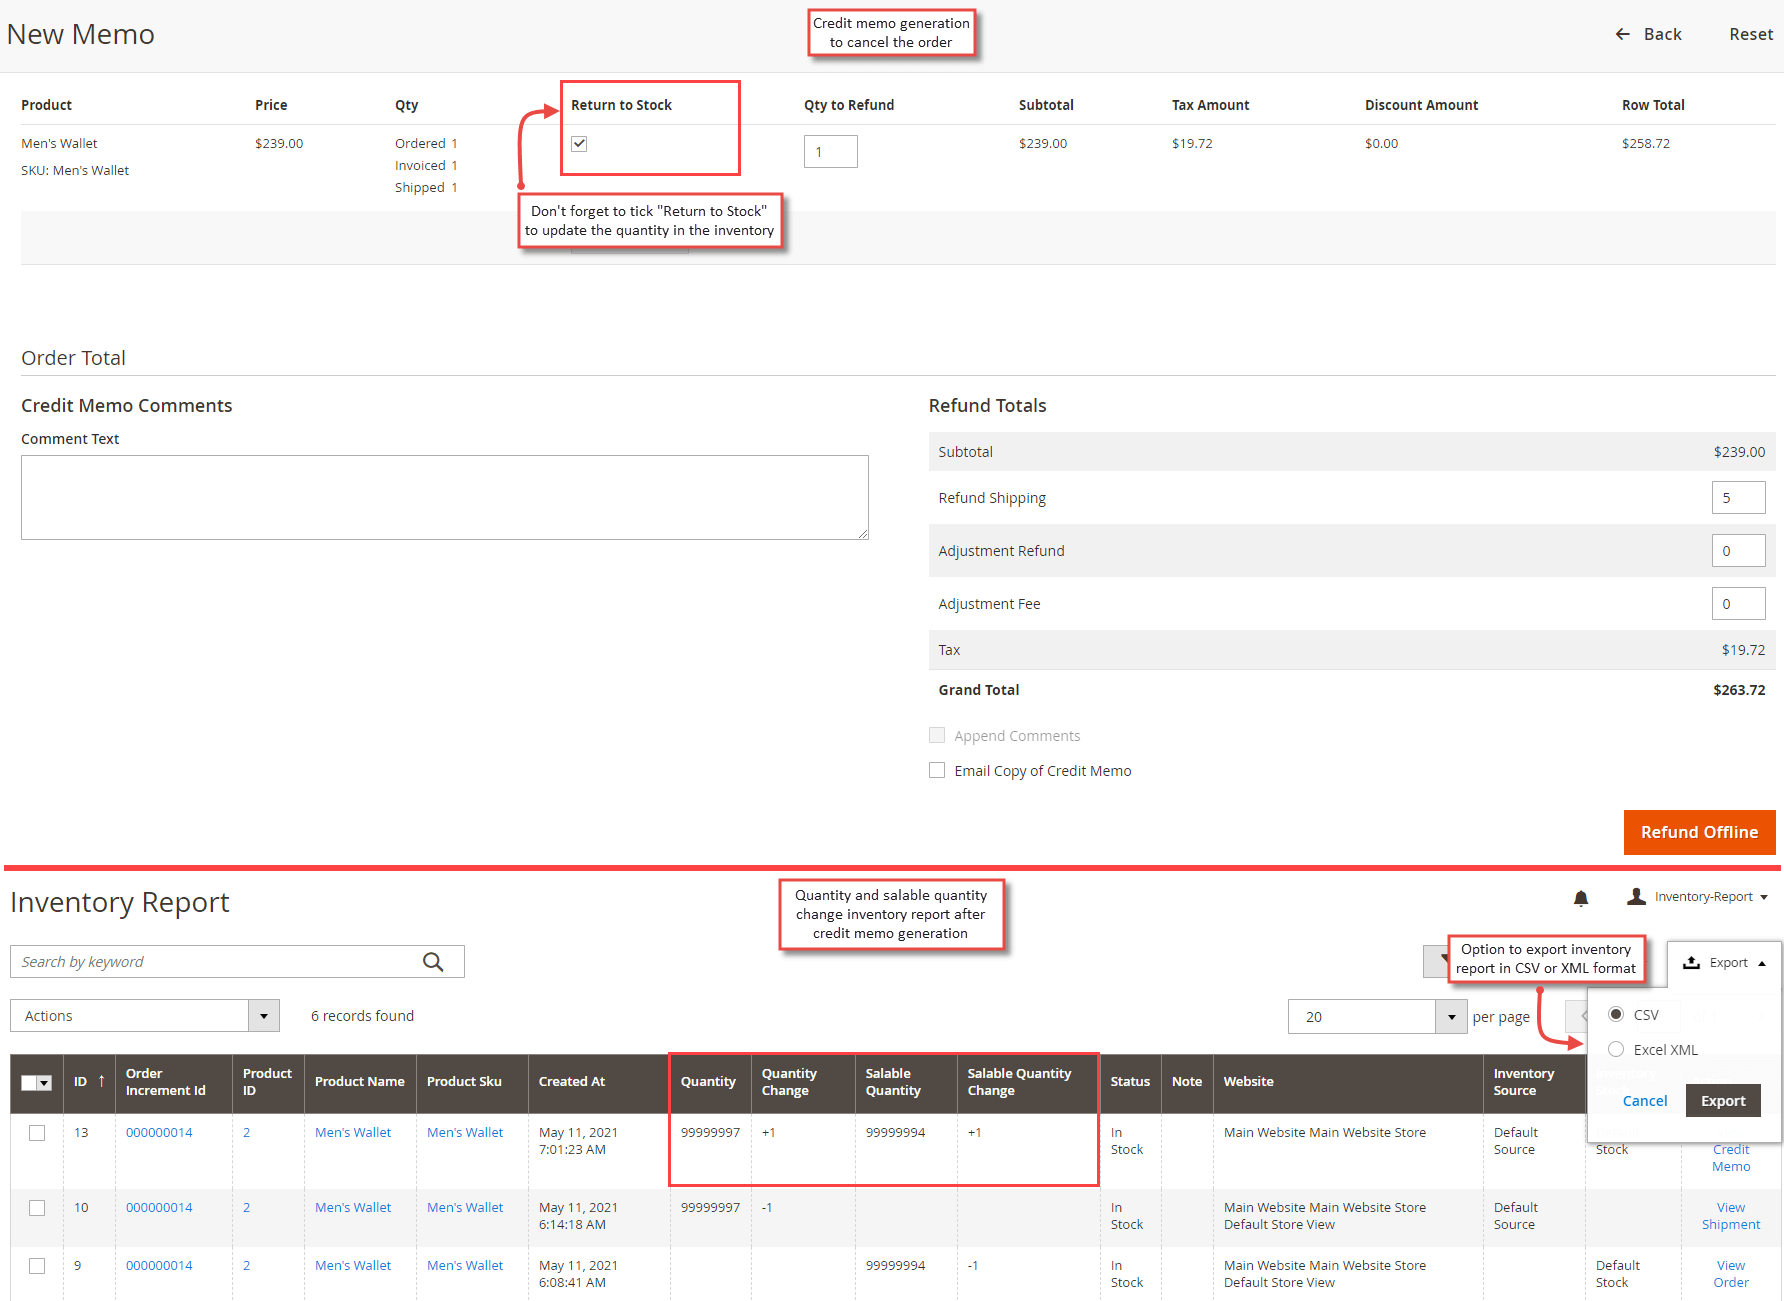Collapse the Export panel via its chevron

pos(1762,962)
